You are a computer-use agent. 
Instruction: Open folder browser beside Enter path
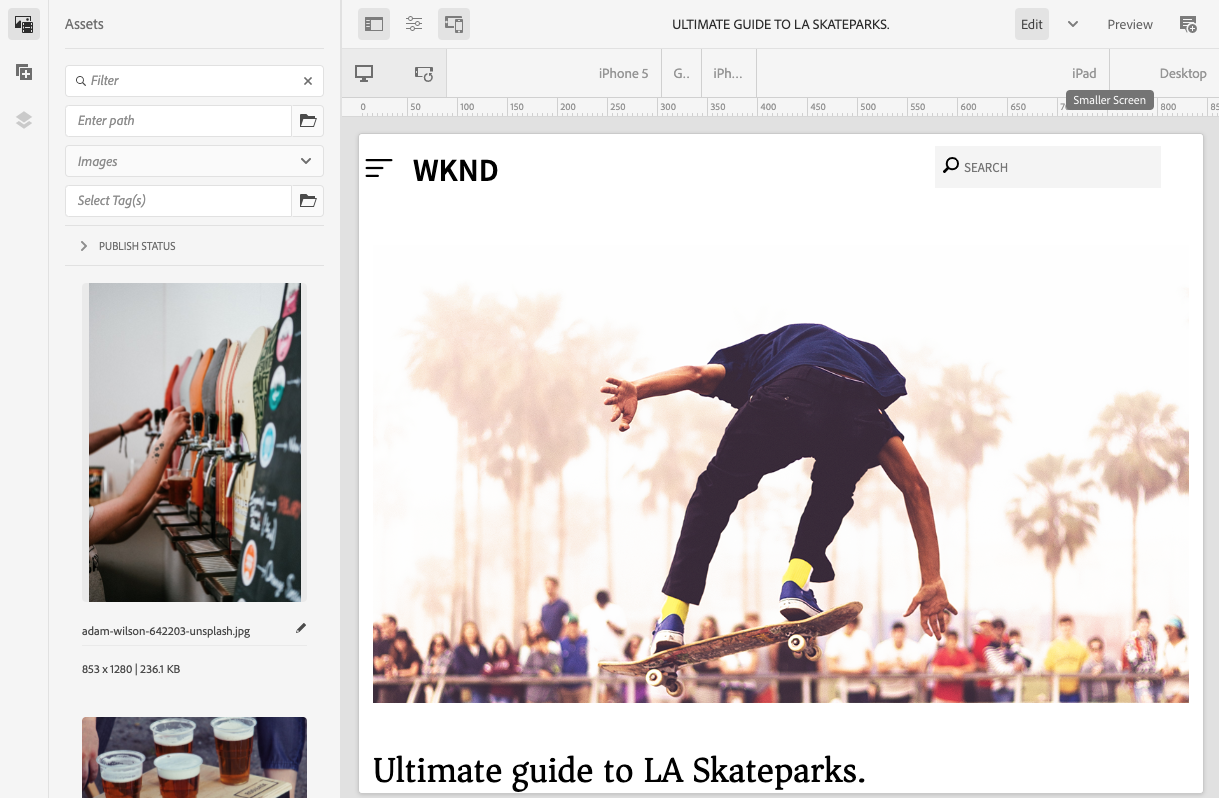click(308, 121)
